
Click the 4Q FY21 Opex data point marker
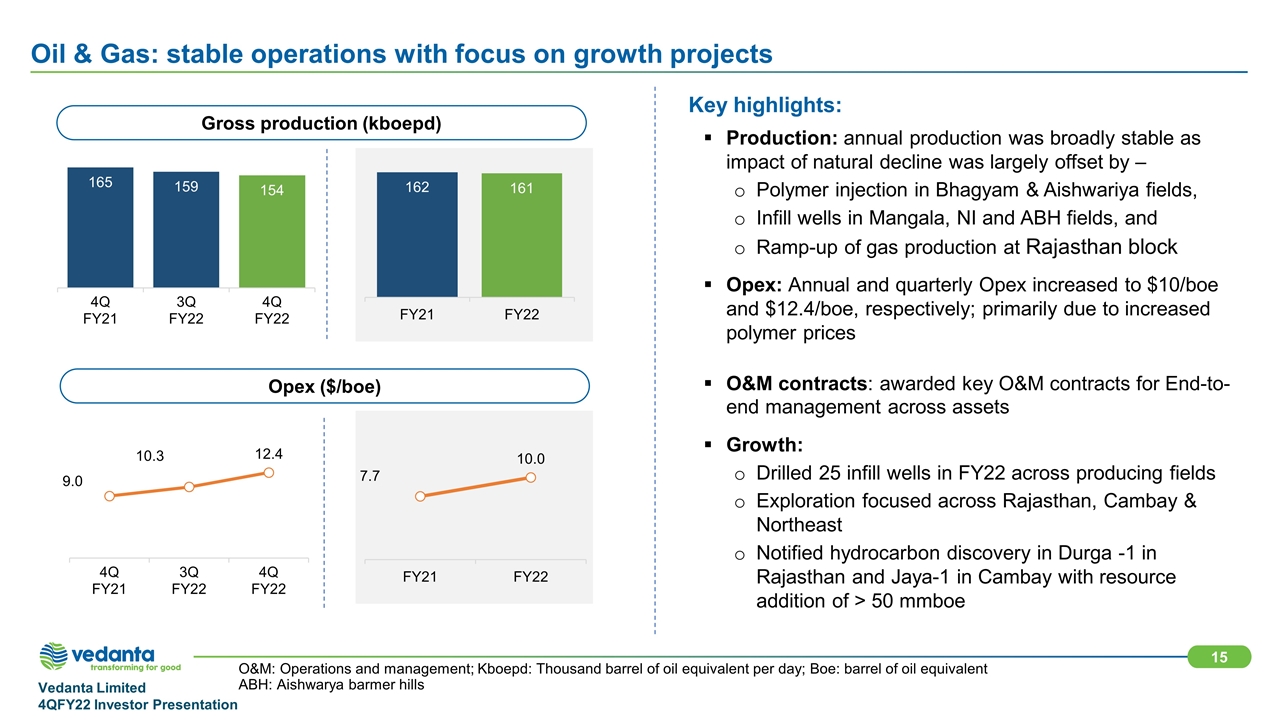[x=109, y=496]
